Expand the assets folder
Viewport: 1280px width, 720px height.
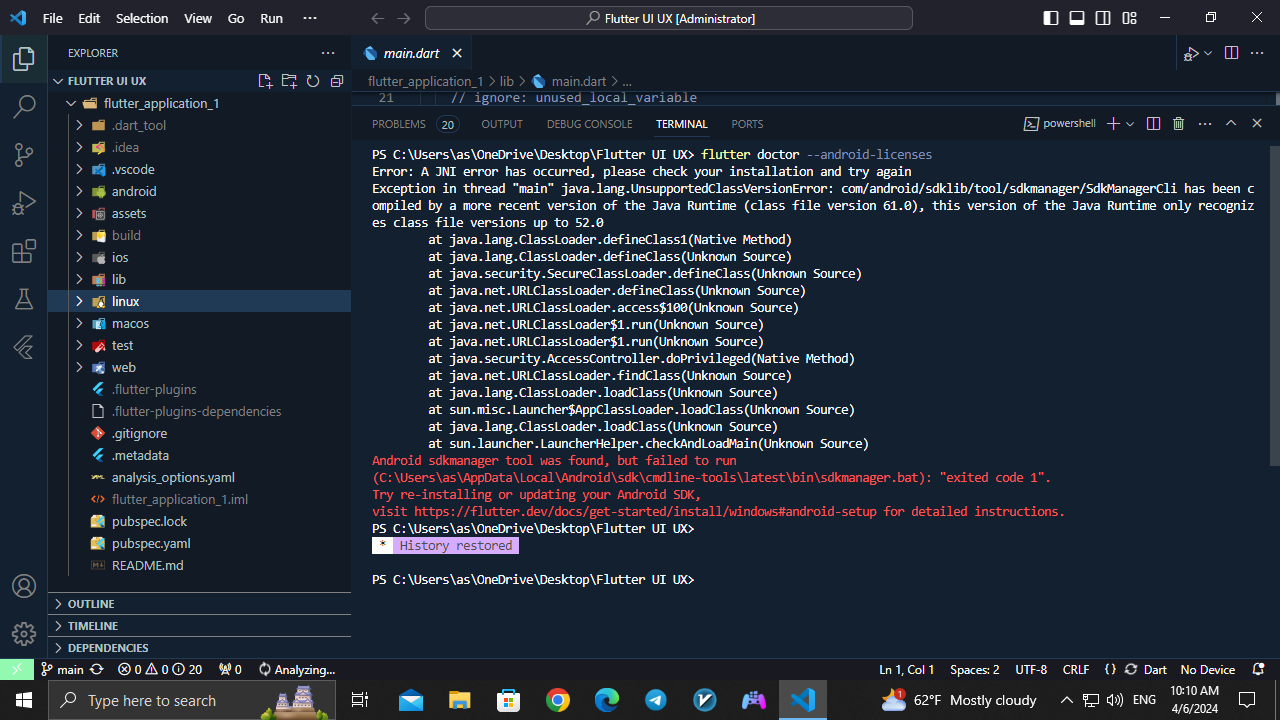(x=79, y=213)
